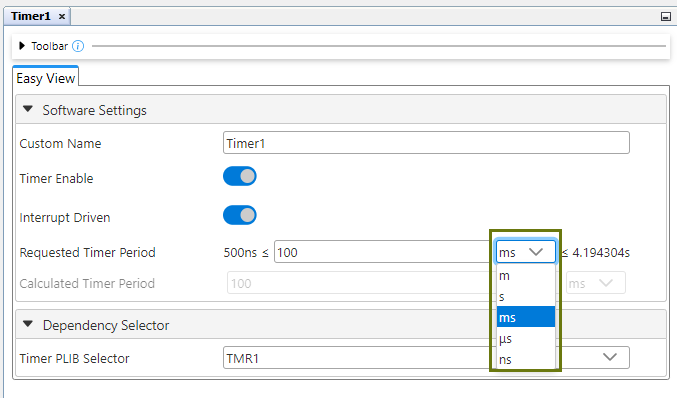The width and height of the screenshot is (677, 398).
Task: Collapse the Software Settings section
Action: [x=28, y=109]
